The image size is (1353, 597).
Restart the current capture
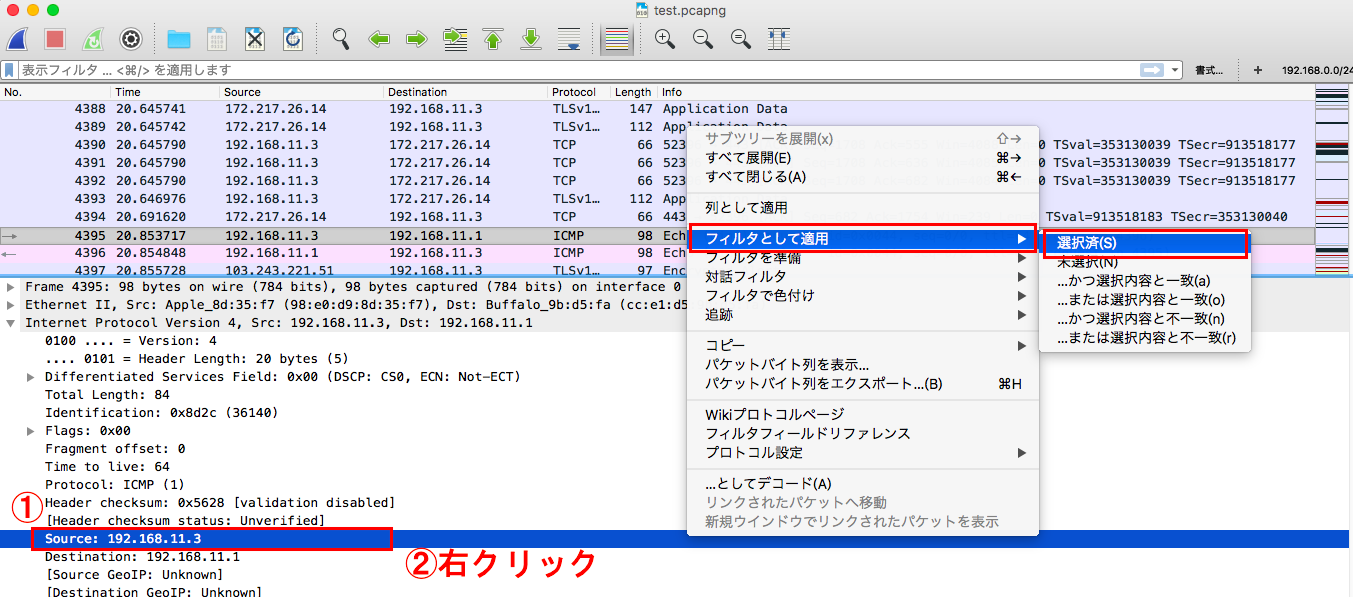(92, 40)
